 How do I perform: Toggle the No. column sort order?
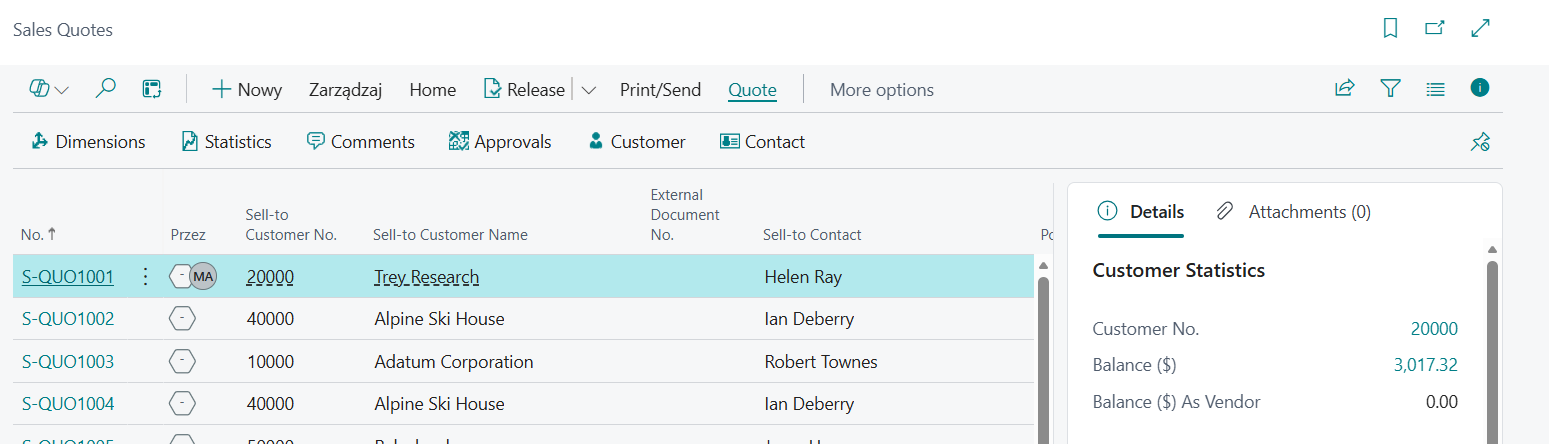pyautogui.click(x=39, y=235)
